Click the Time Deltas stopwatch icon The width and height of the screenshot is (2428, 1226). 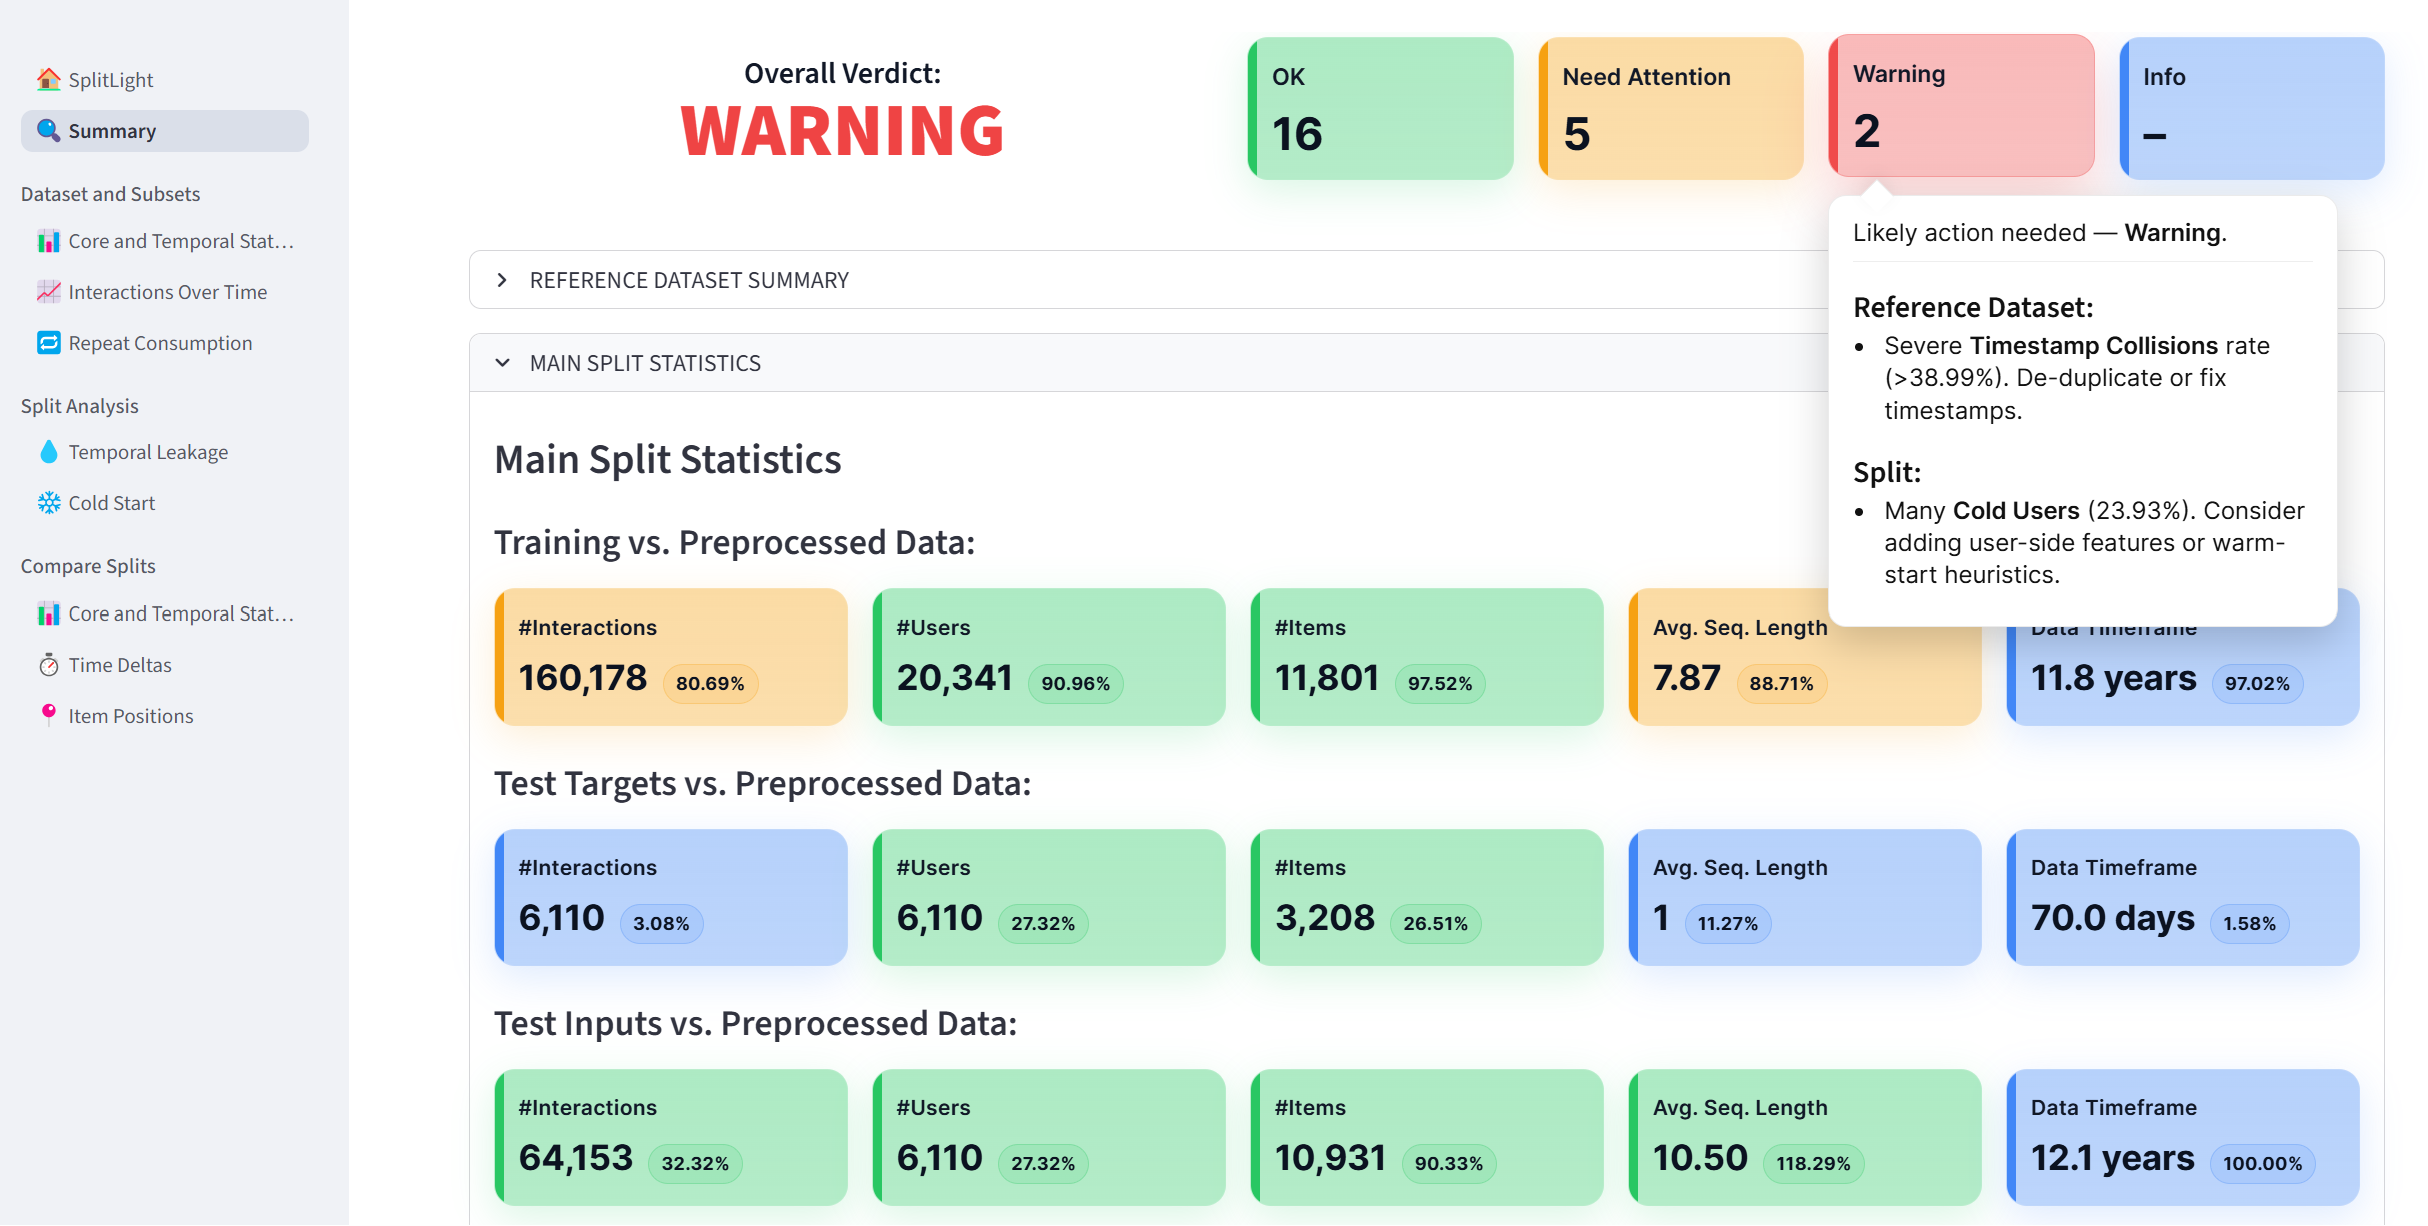point(48,665)
